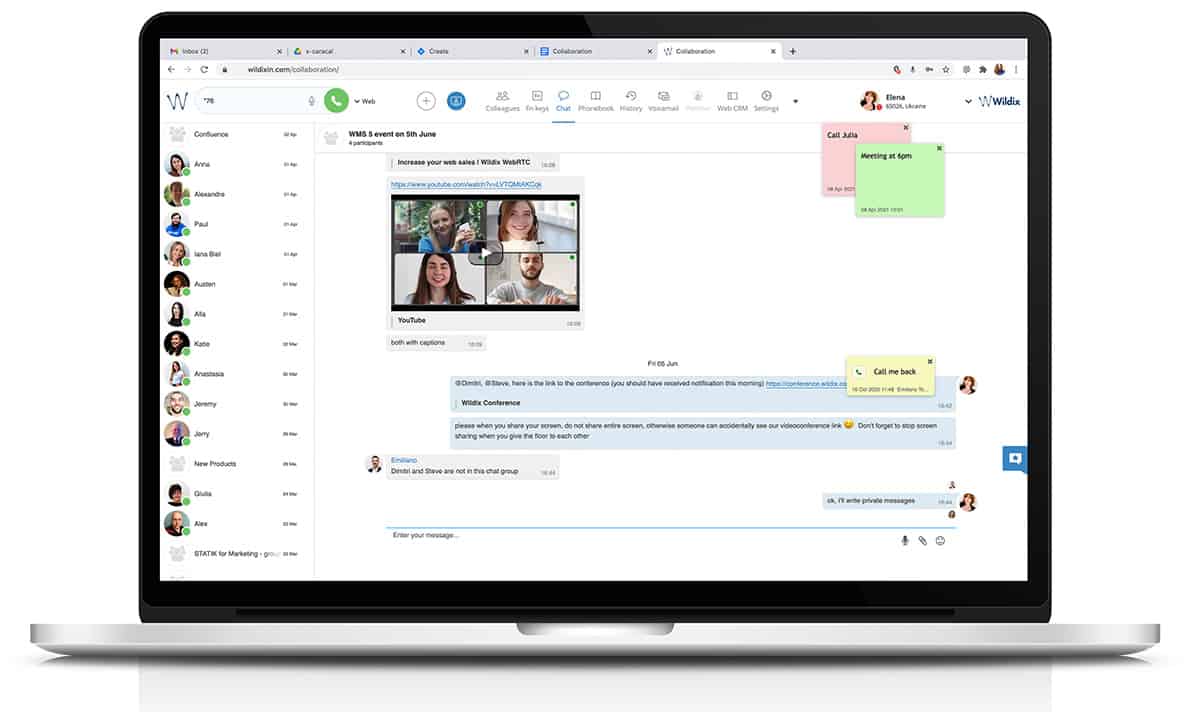Viewport: 1200px width, 712px height.
Task: Open call History in the top toolbar
Action: click(x=631, y=100)
